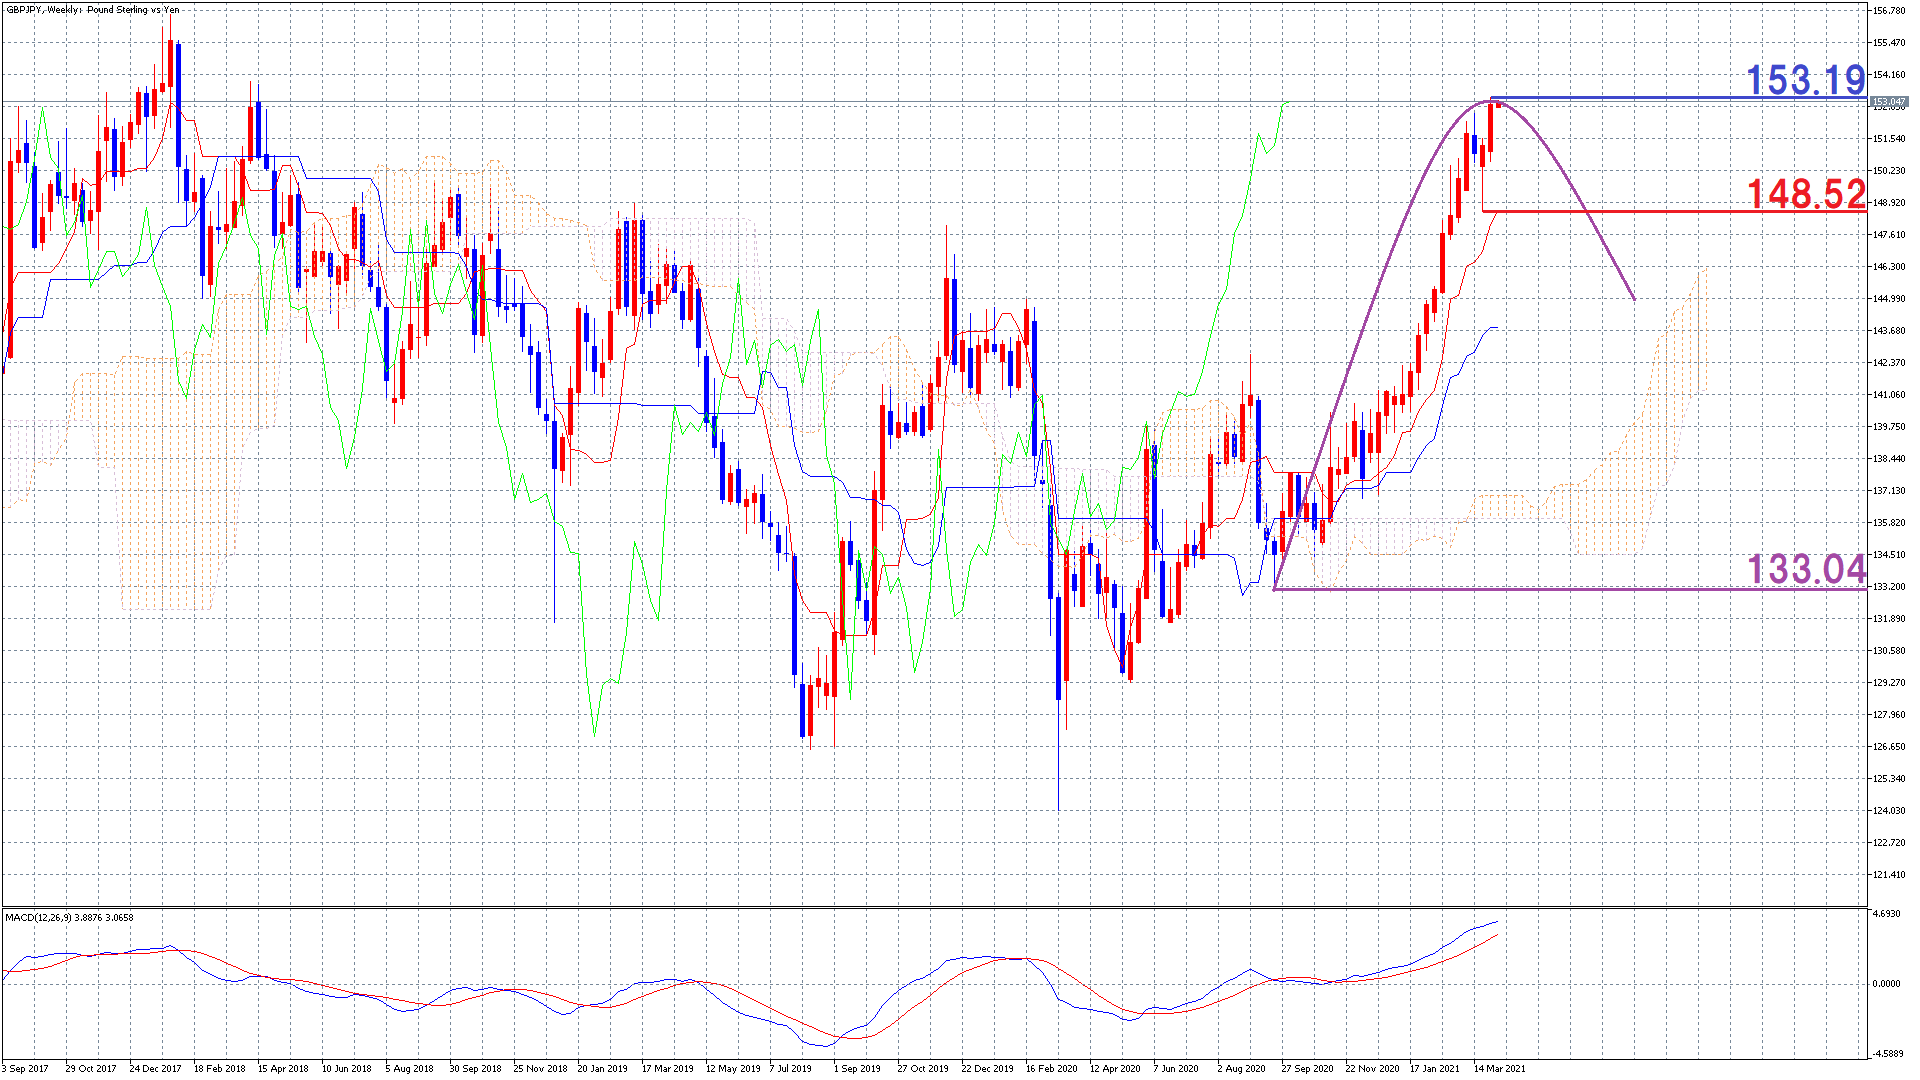Click the '7 Jun 2020' date label
Screen dimensions: 1920x1080
[1176, 1069]
